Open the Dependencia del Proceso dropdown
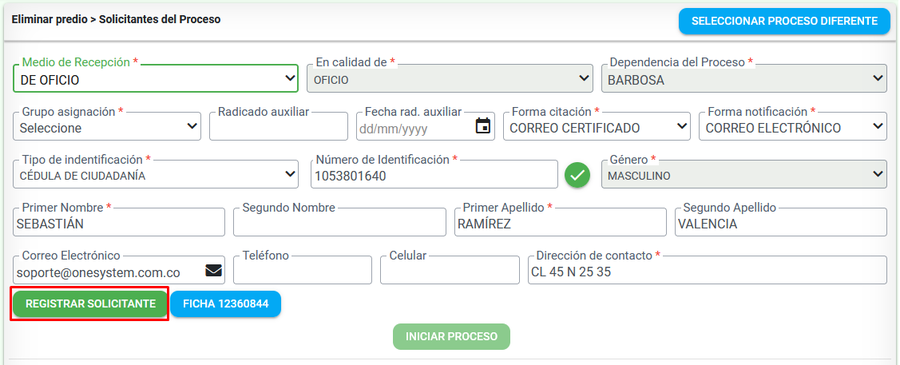This screenshot has width=900, height=365. (x=744, y=78)
